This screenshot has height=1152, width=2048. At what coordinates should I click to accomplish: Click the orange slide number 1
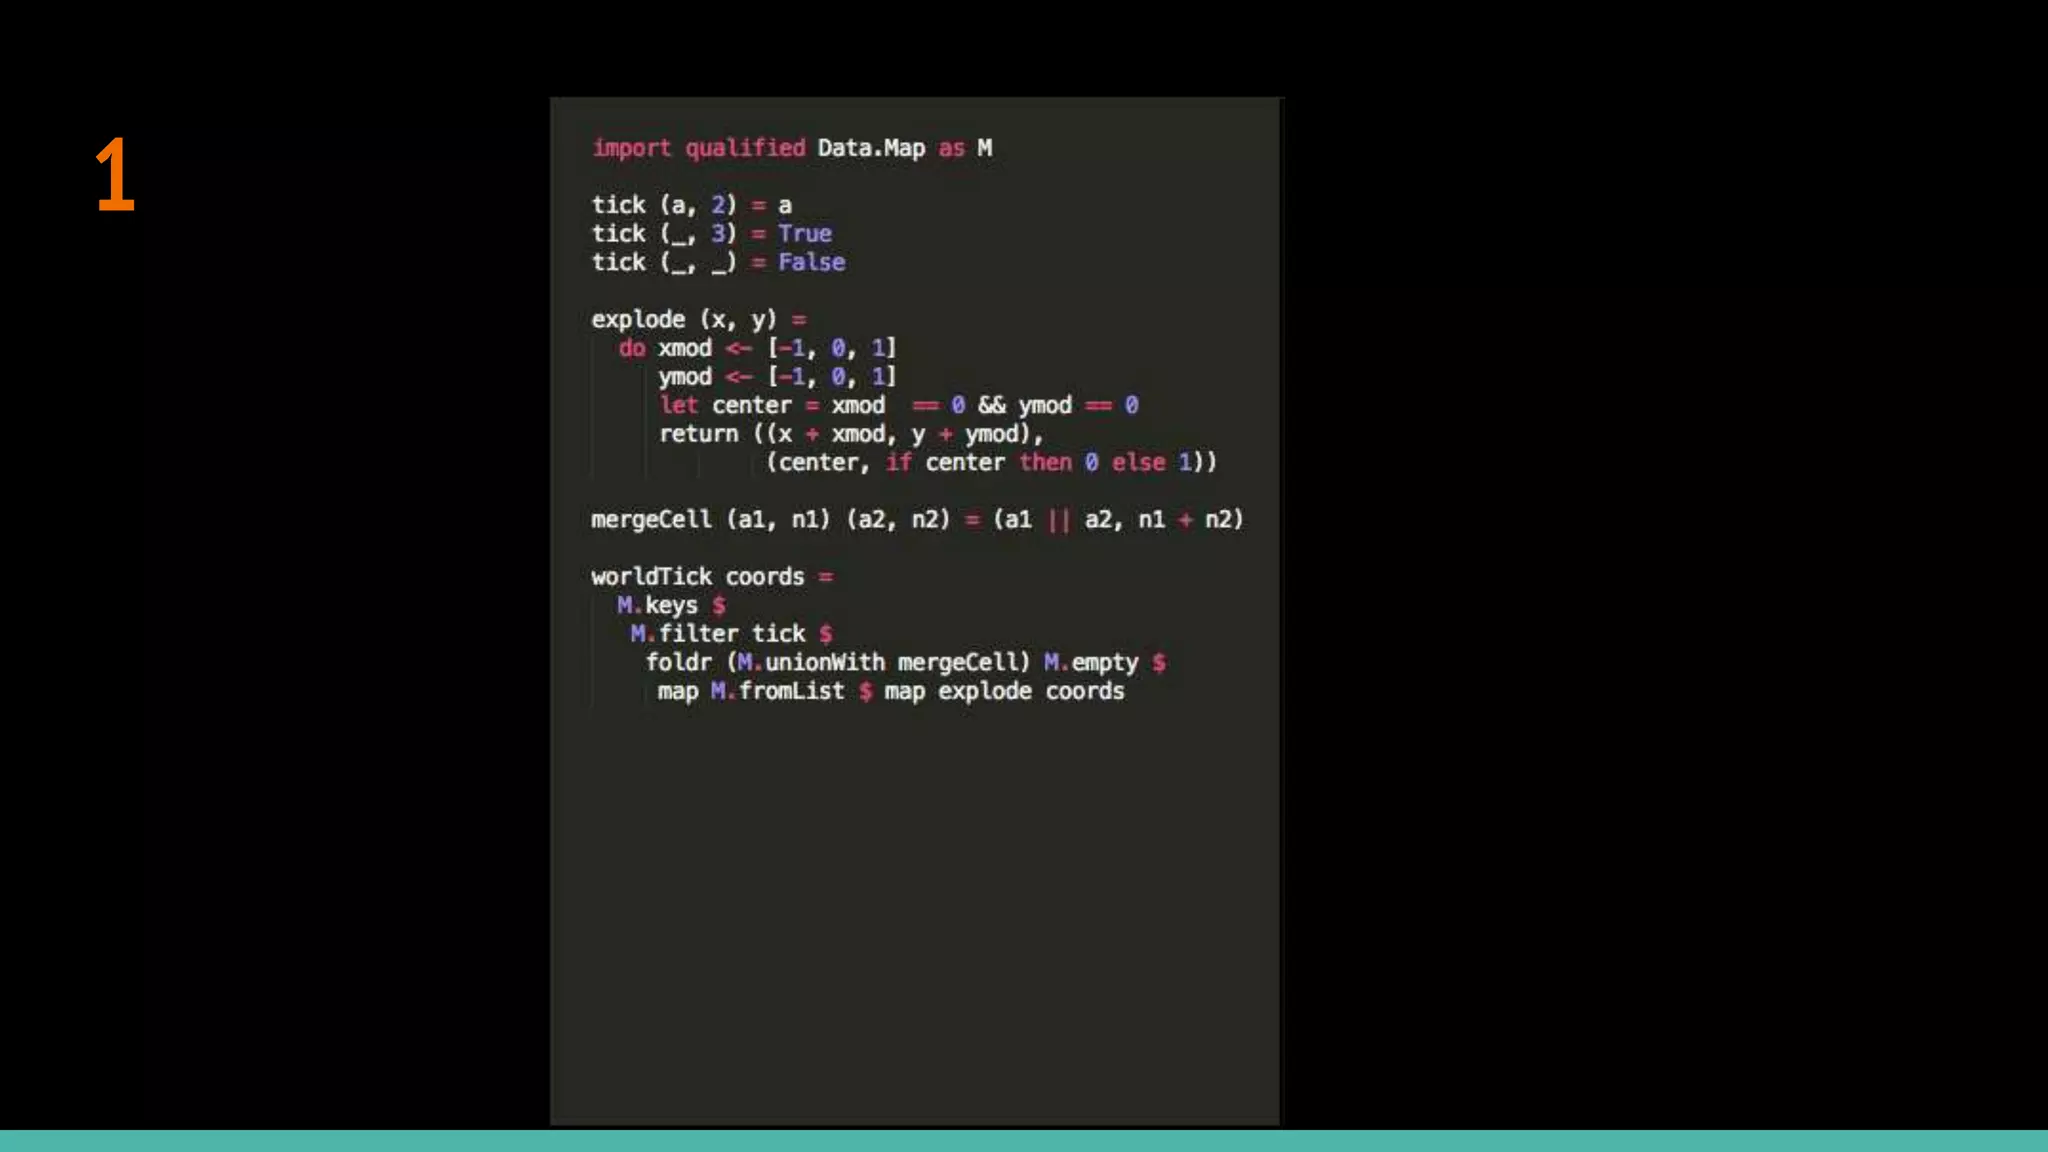click(x=115, y=176)
